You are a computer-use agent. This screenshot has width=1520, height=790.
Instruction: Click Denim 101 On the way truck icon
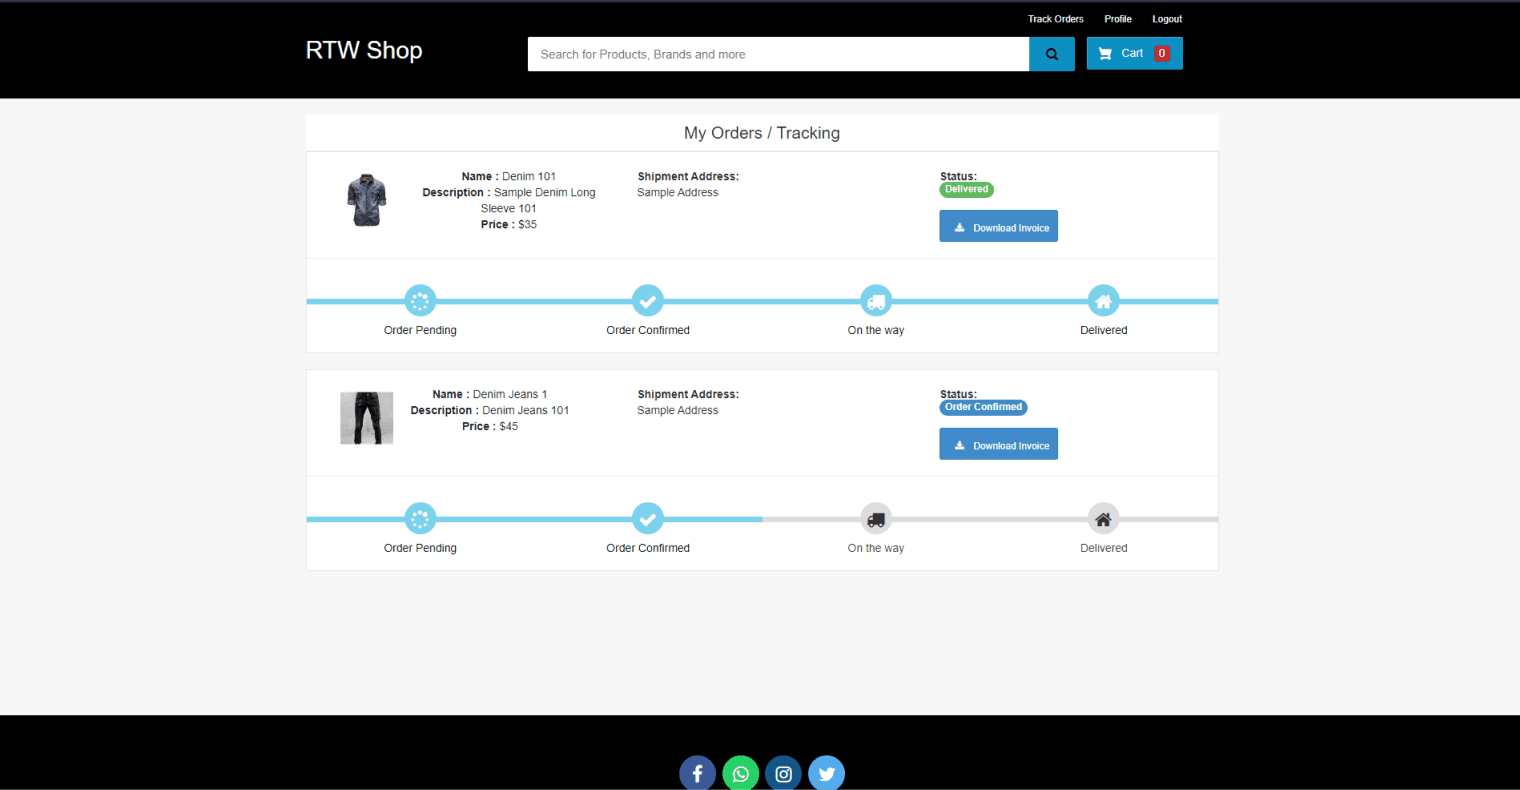click(876, 301)
